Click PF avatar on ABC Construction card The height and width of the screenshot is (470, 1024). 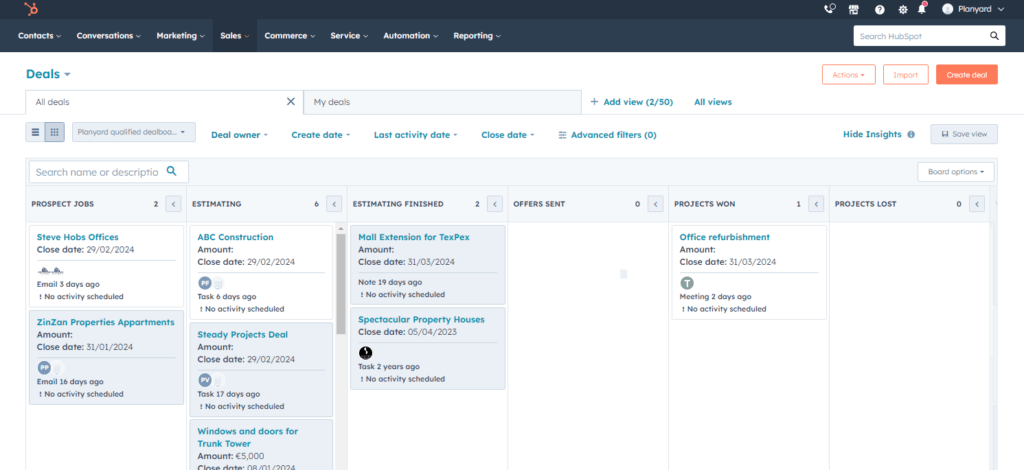pyautogui.click(x=204, y=283)
